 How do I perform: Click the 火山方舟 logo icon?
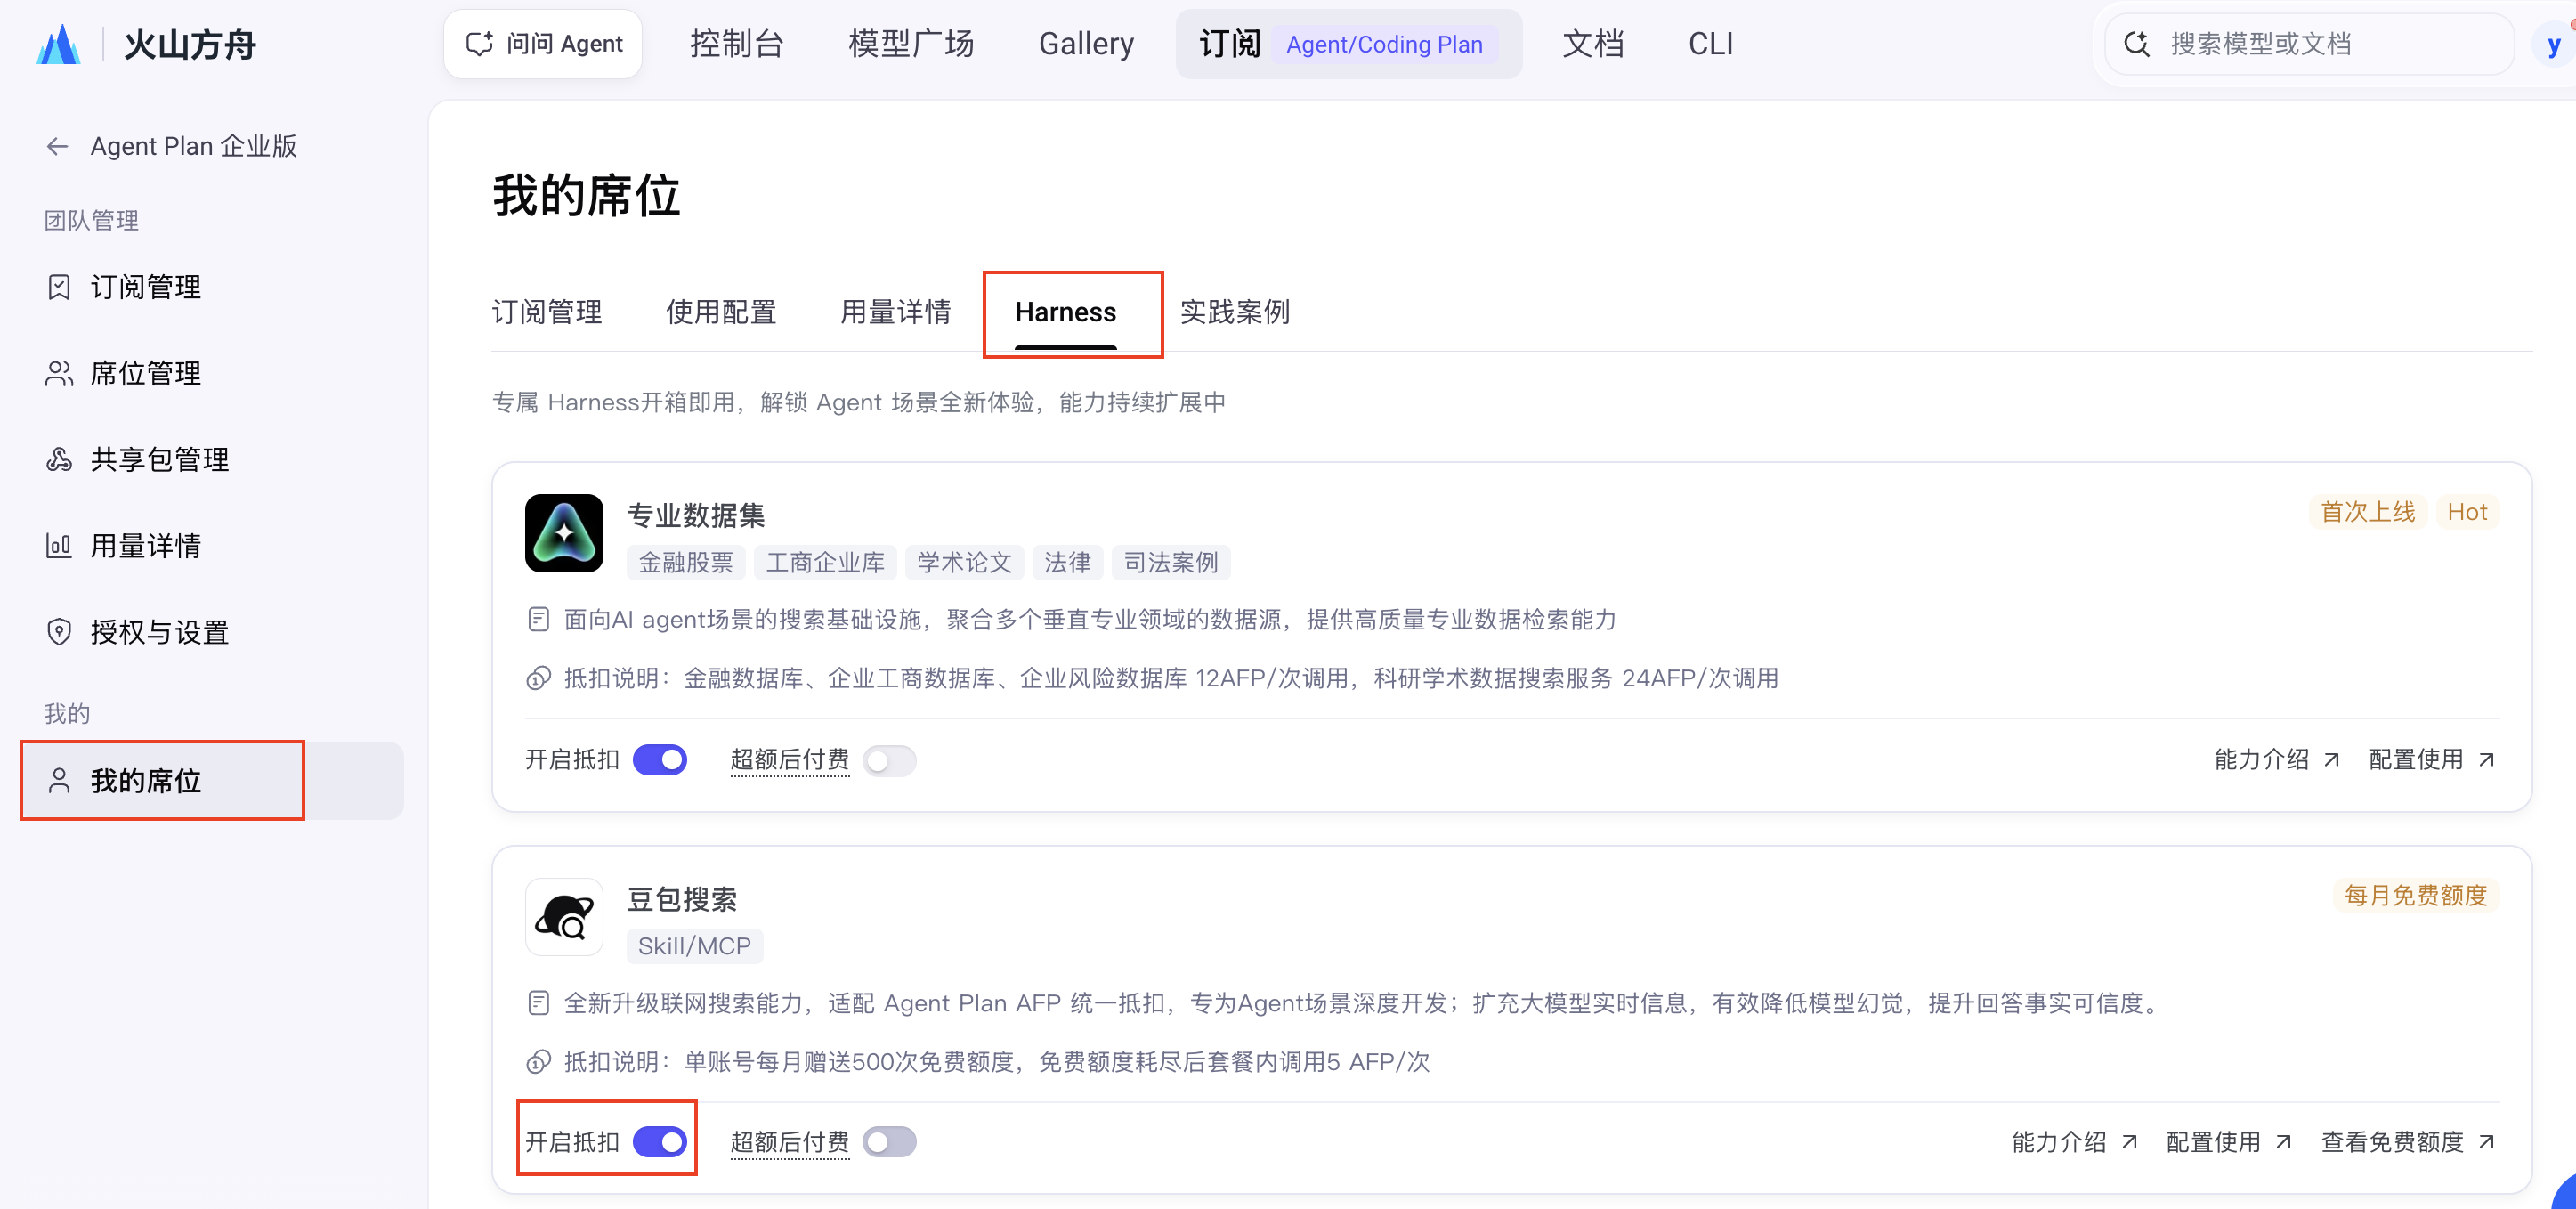point(58,44)
